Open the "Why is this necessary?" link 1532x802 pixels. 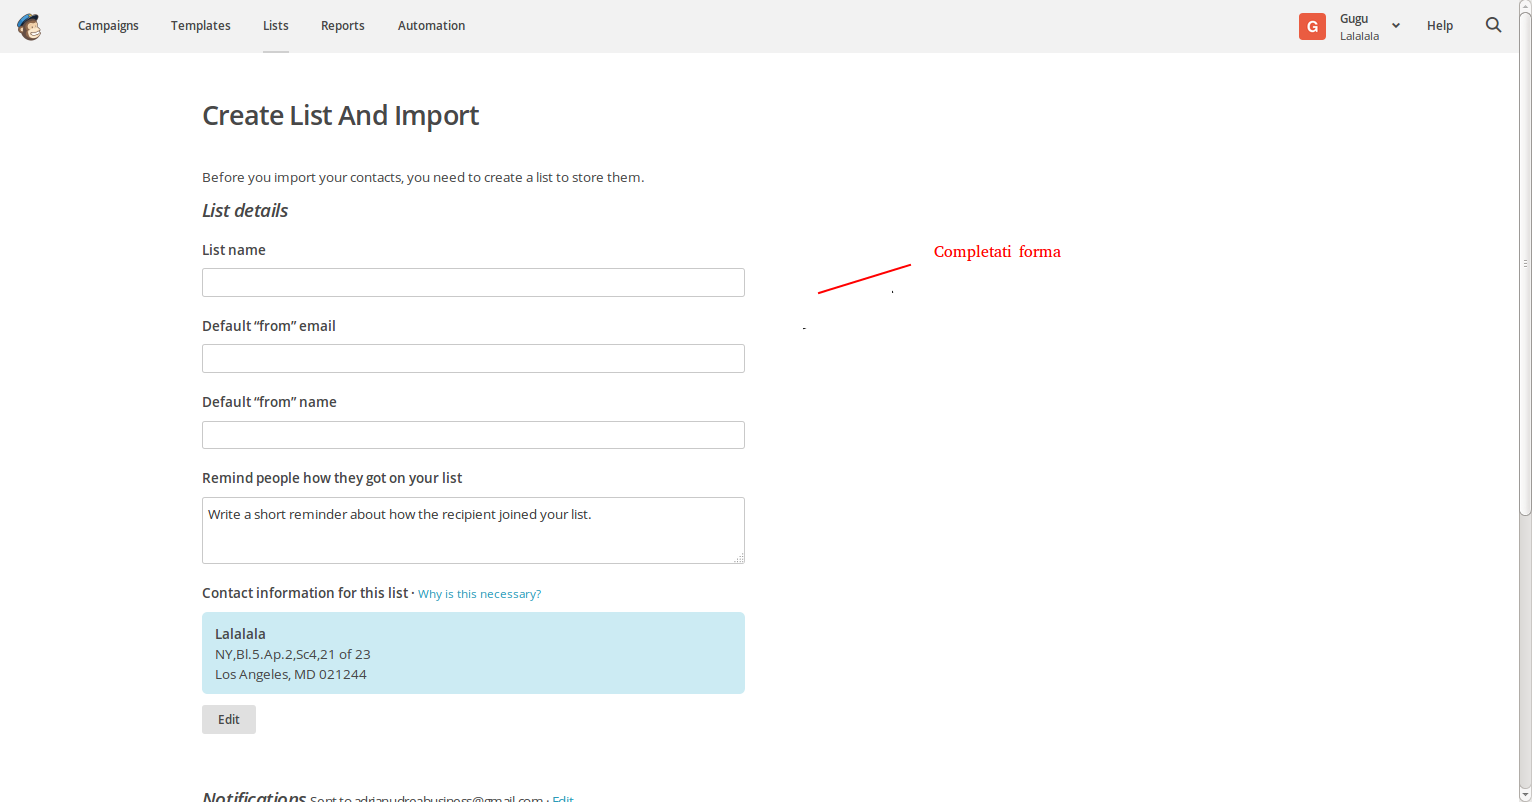pyautogui.click(x=479, y=594)
